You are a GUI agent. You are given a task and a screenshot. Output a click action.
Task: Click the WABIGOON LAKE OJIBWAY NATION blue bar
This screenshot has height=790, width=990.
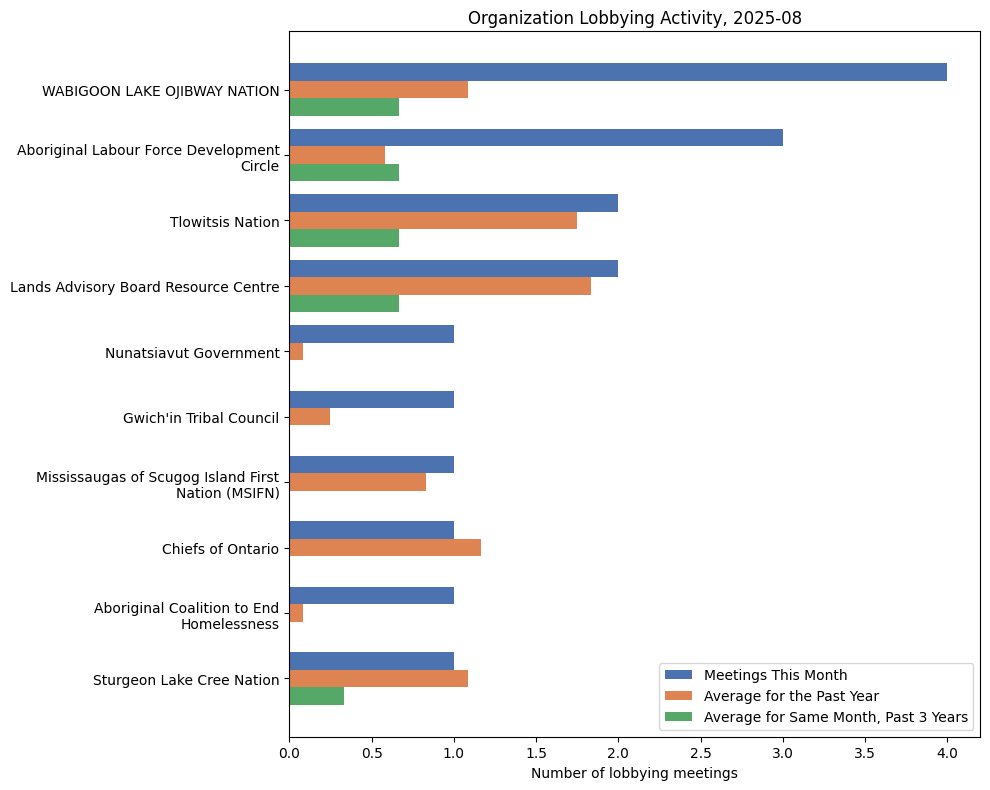click(x=617, y=72)
